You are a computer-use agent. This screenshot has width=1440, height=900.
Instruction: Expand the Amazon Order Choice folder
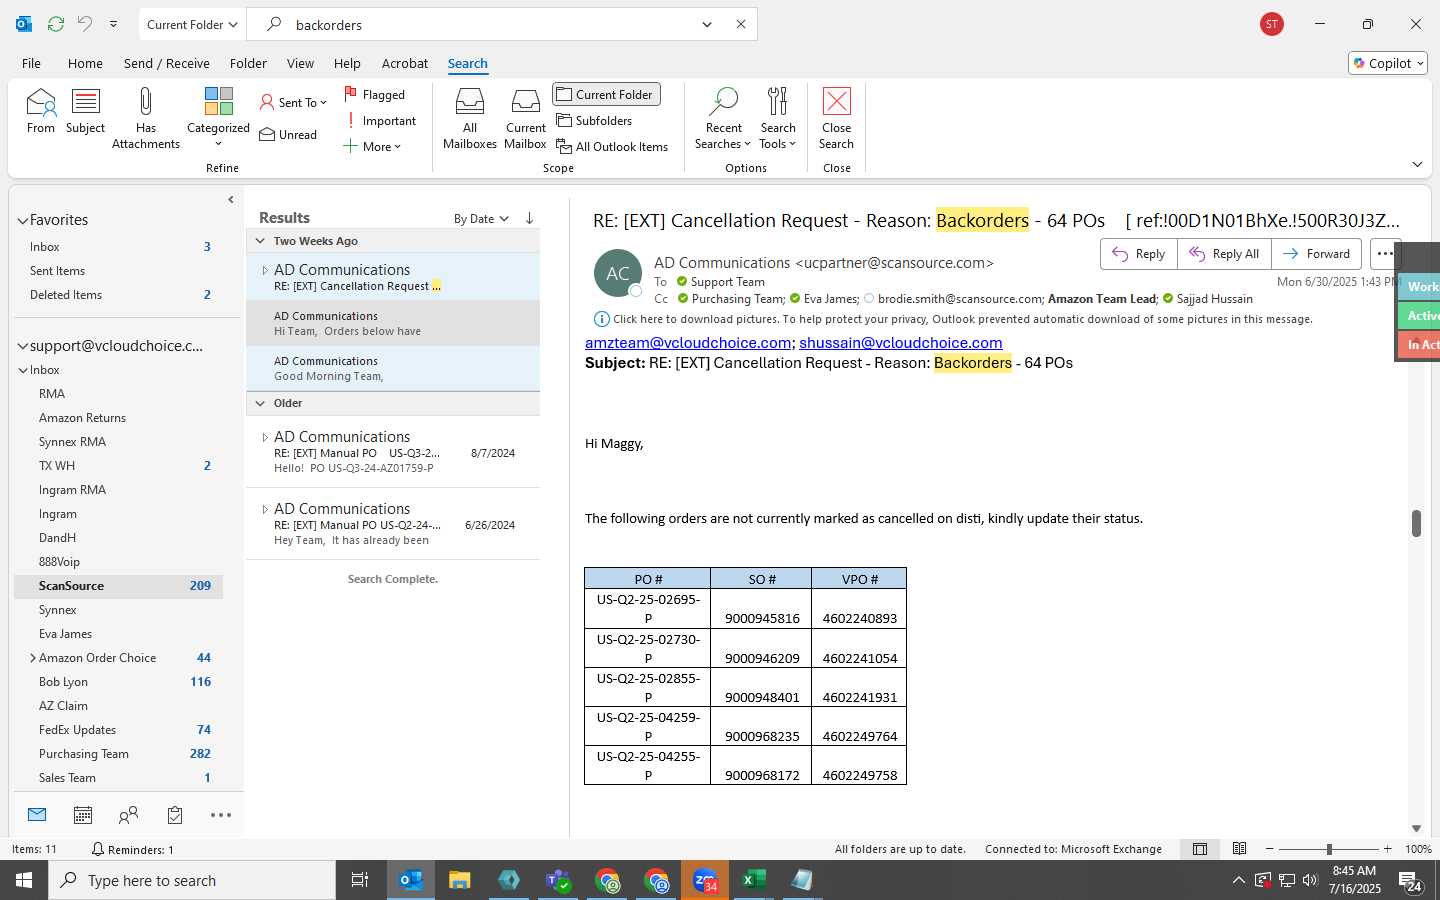pos(33,658)
